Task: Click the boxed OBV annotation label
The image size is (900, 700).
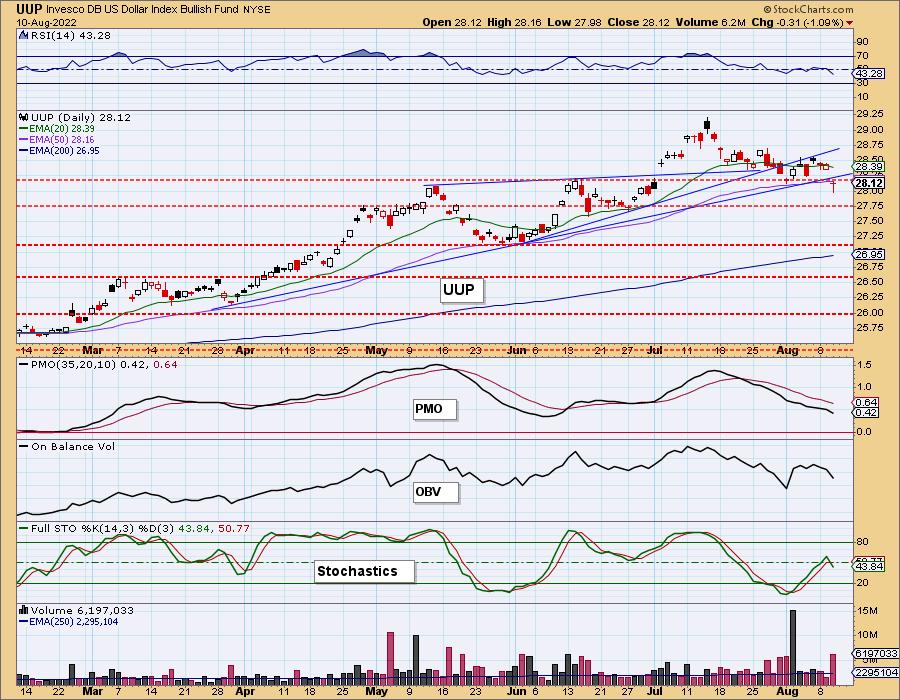Action: [x=436, y=492]
